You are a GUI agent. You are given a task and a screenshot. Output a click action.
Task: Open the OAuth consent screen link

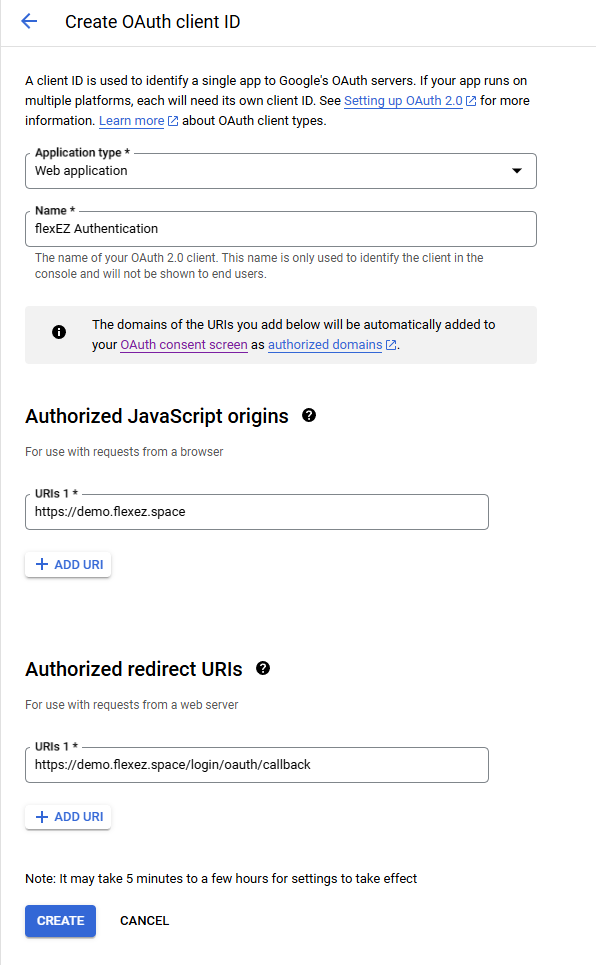(x=183, y=345)
